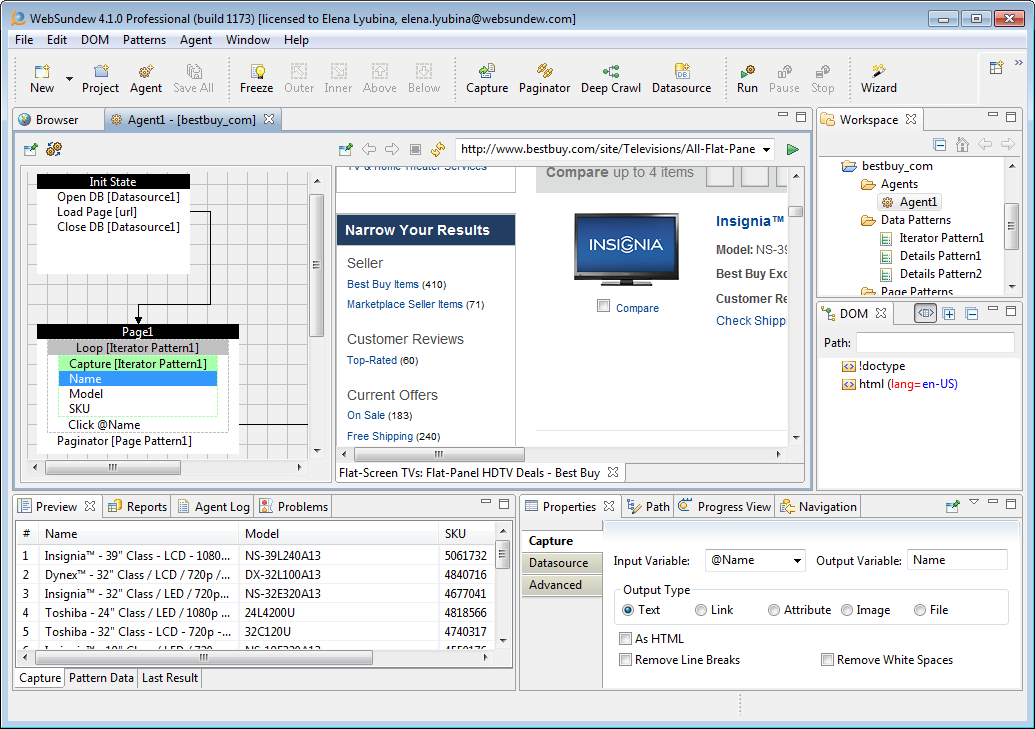Viewport: 1035px width, 729px height.
Task: Open the Properties panel view menu triangle
Action: tap(974, 503)
